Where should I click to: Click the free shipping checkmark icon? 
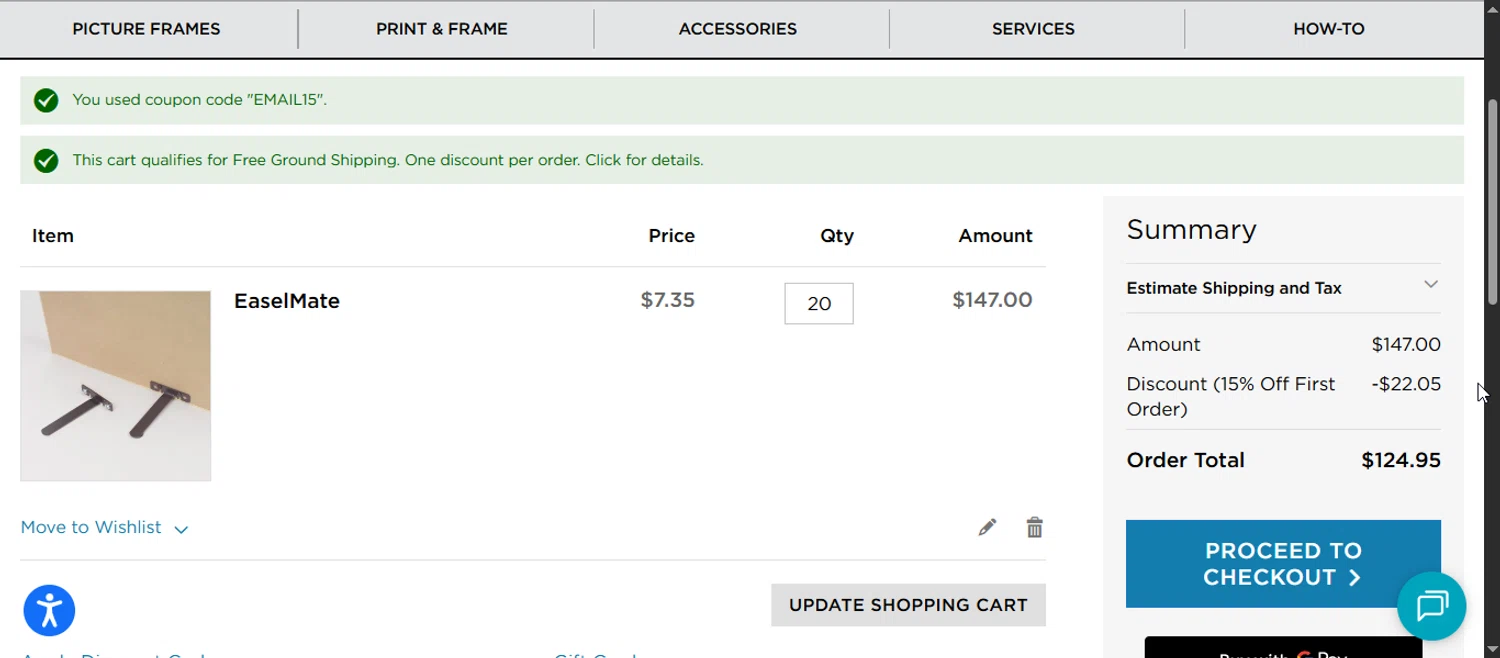(x=46, y=160)
